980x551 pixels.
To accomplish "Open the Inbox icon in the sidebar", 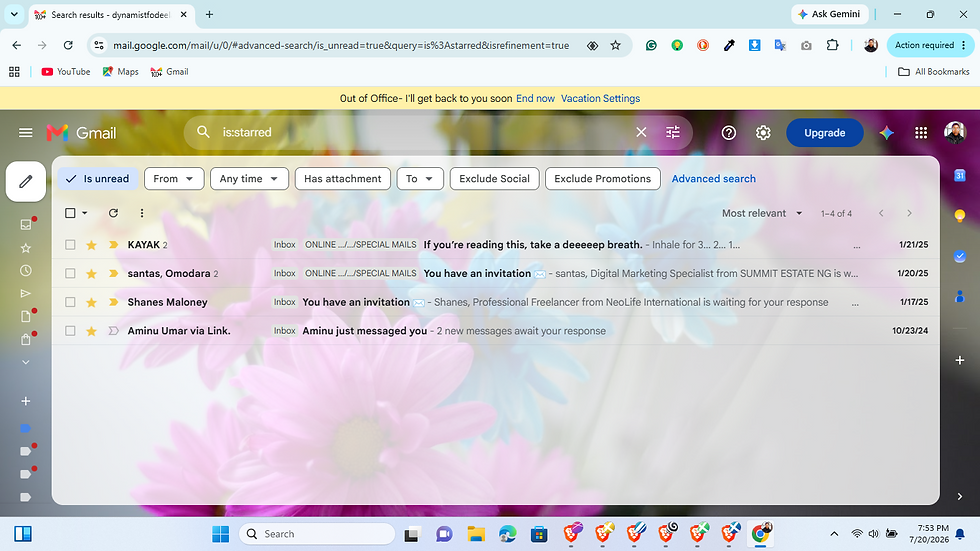I will (26, 224).
